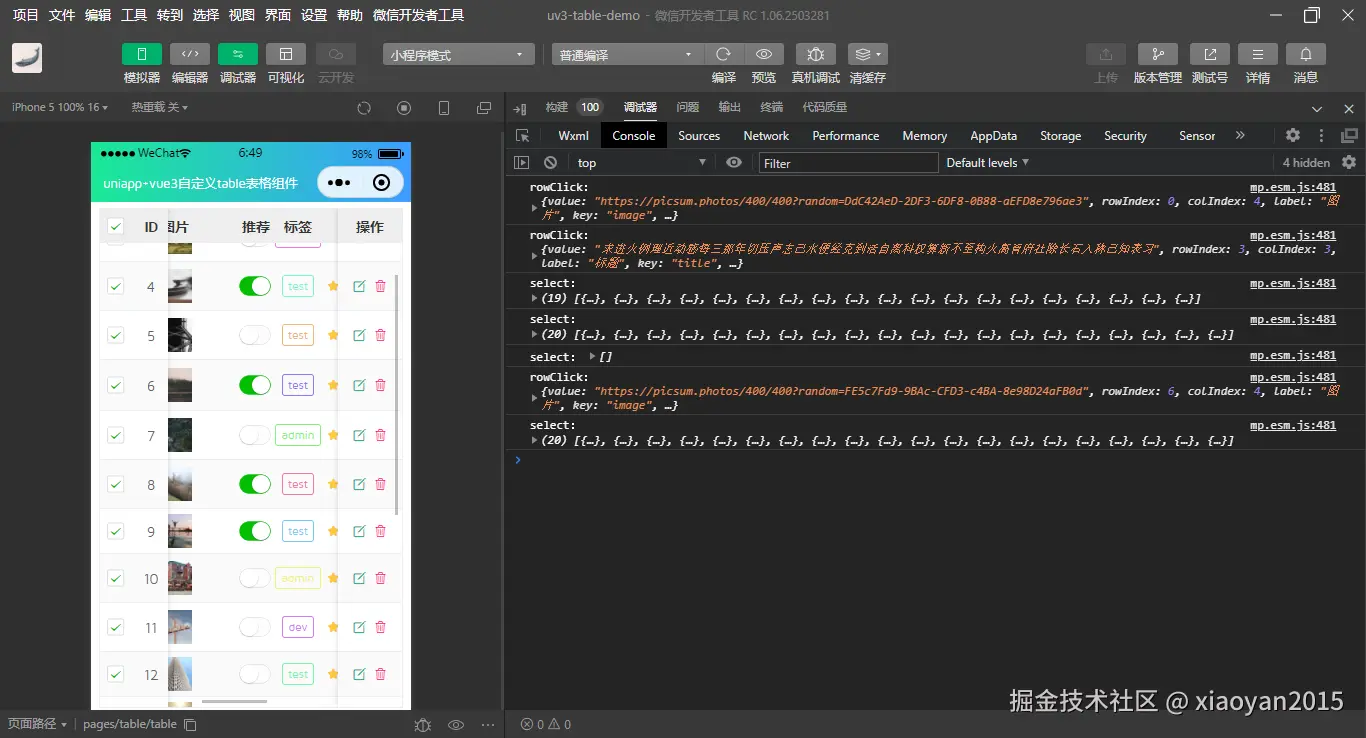Click the 清缓存 clear cache icon
Screen dimensions: 1366x738
coord(867,54)
